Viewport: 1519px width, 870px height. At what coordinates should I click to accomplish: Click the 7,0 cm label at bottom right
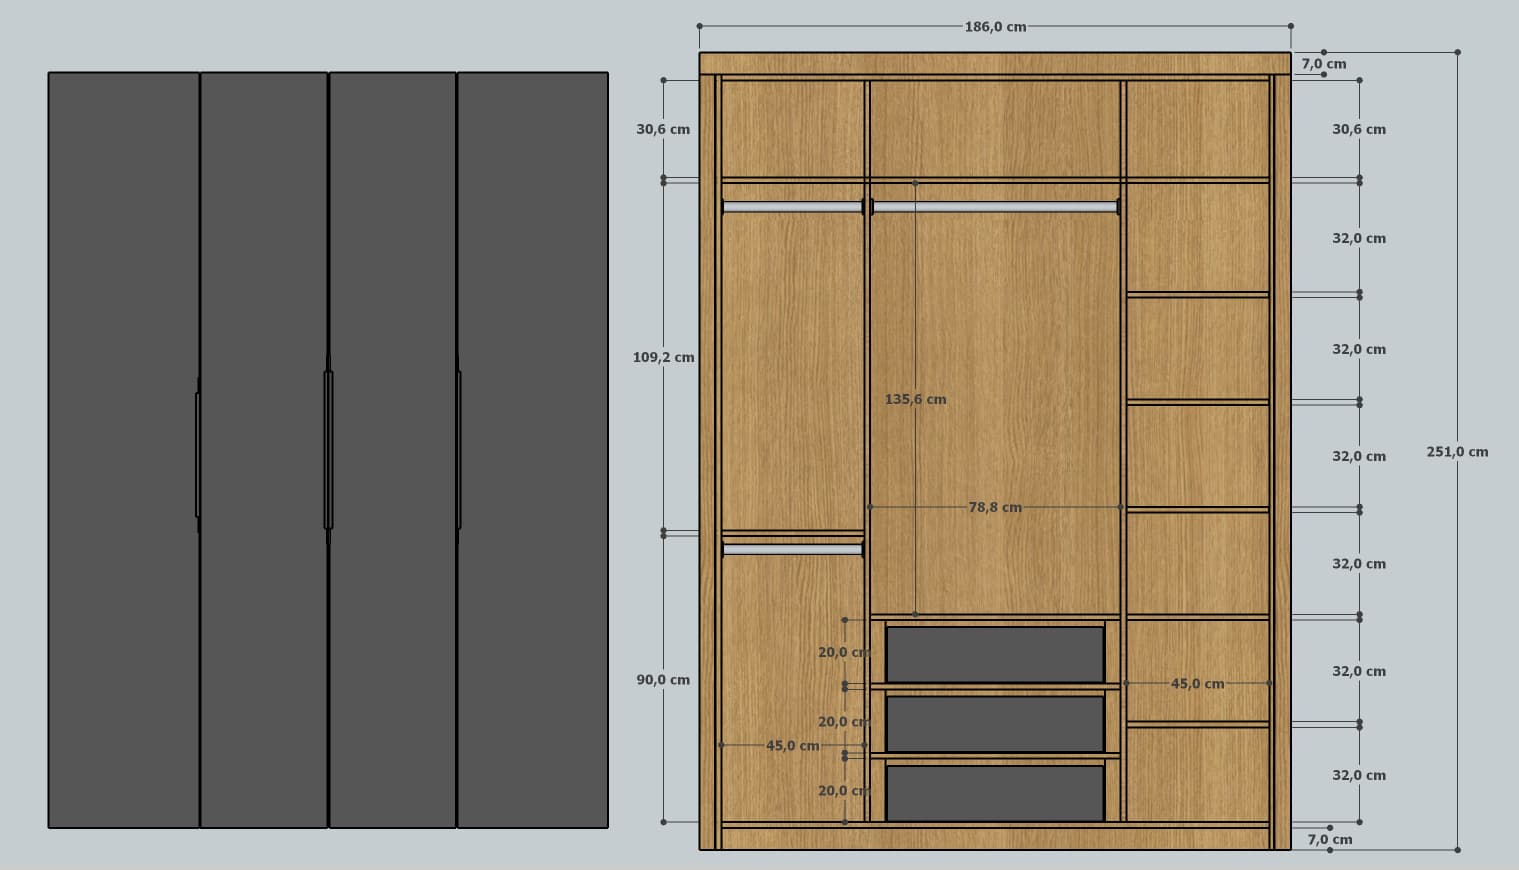coord(1330,840)
